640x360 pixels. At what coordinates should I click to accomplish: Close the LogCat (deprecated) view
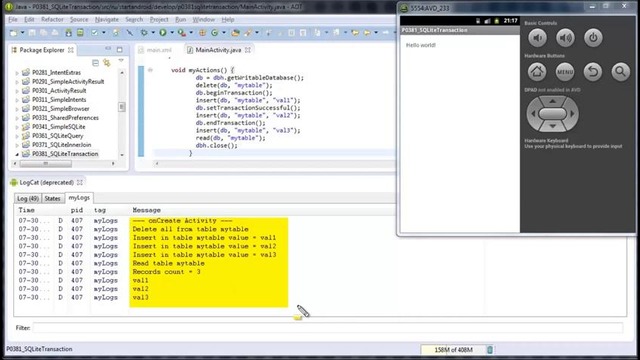pos(80,182)
